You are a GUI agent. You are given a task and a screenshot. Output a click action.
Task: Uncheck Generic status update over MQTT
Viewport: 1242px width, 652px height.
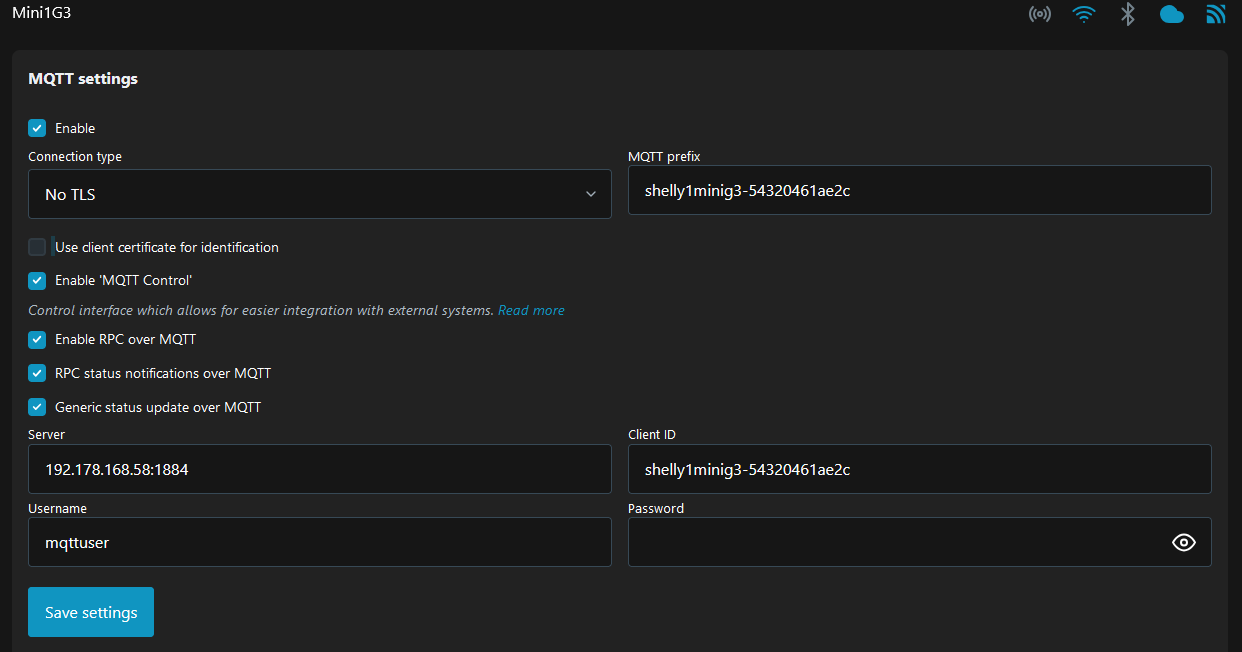pos(37,407)
